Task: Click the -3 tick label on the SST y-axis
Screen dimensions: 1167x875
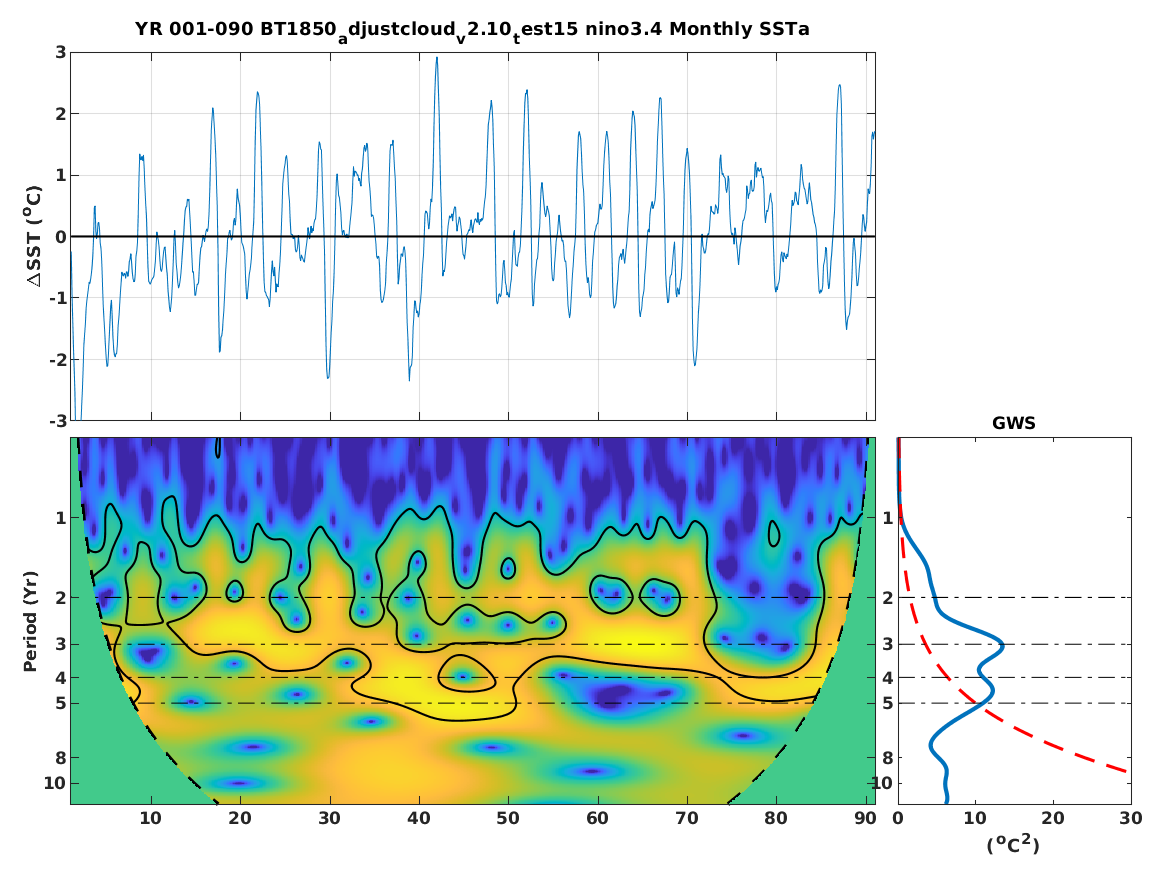Action: pyautogui.click(x=57, y=421)
